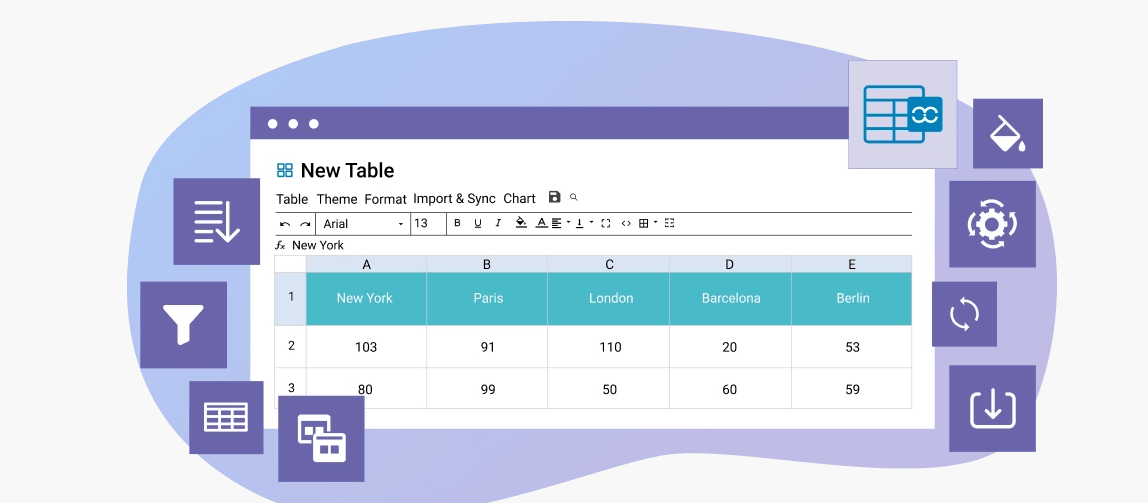
Task: Open the Import & Sync menu
Action: click(454, 198)
